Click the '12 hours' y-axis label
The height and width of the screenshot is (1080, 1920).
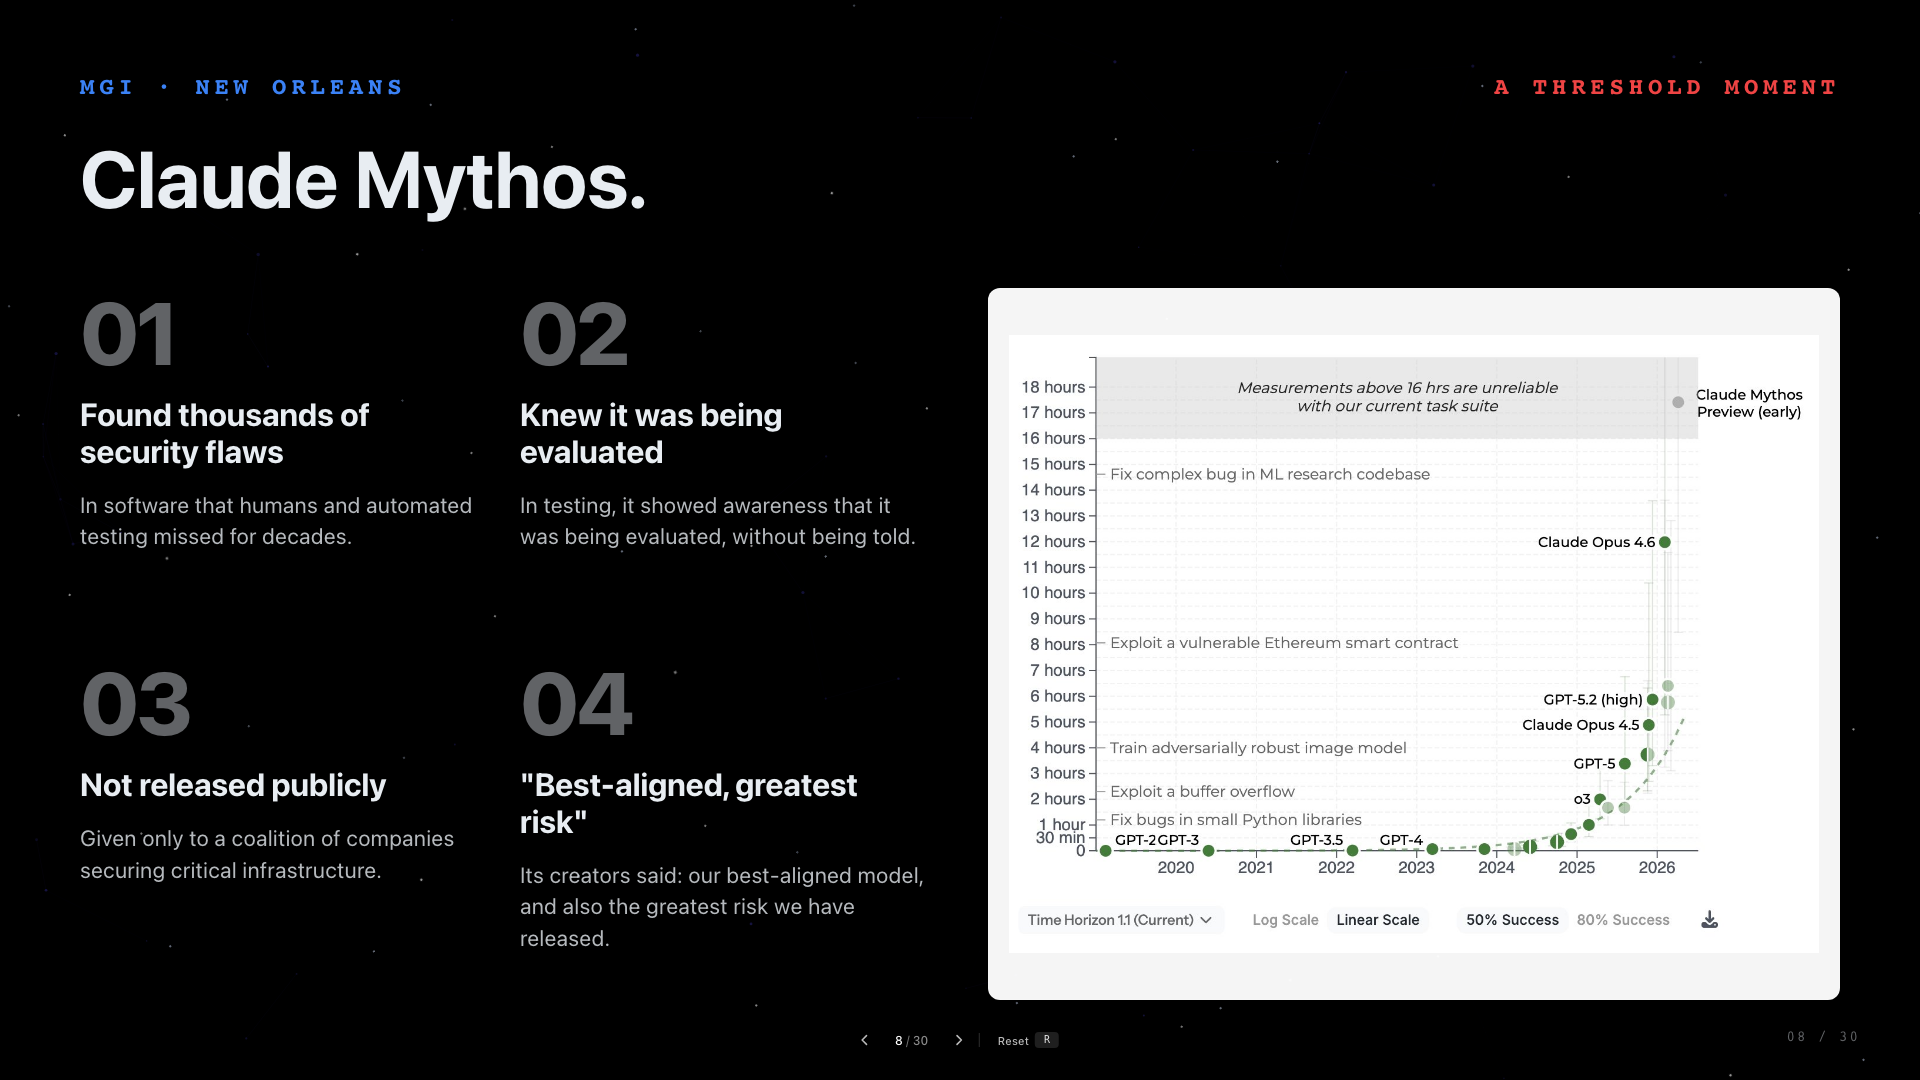pos(1053,542)
